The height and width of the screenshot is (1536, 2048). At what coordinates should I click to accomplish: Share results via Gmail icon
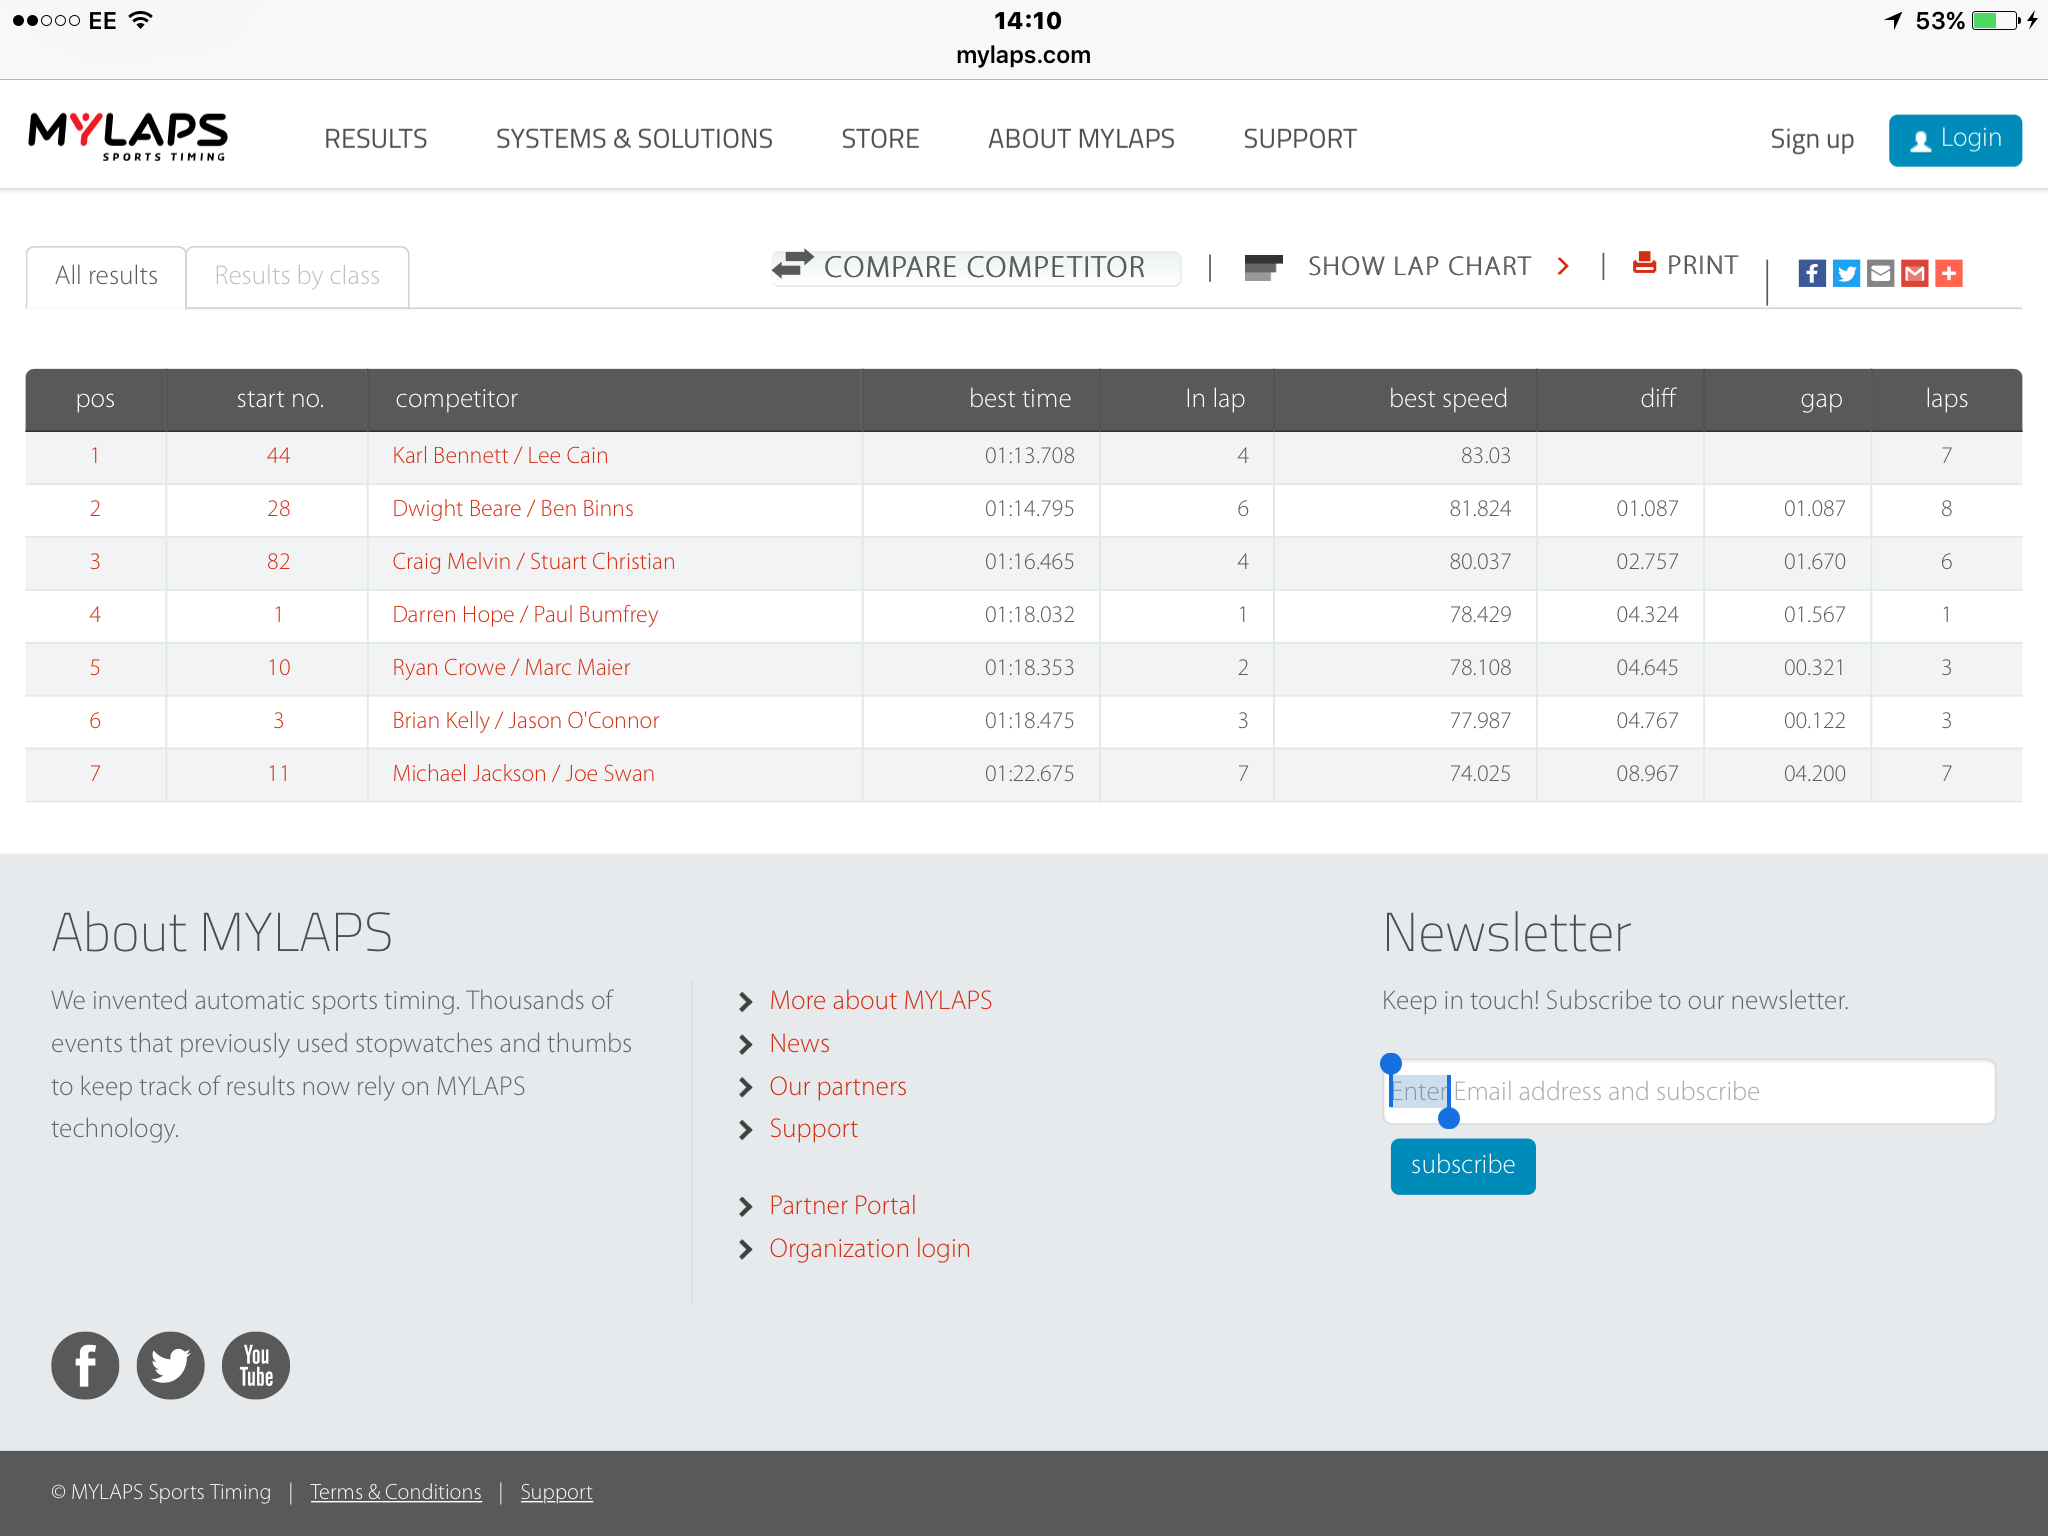(x=1914, y=273)
